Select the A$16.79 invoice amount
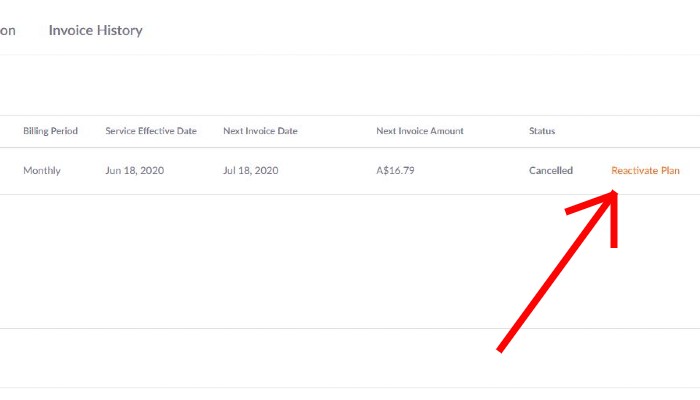This screenshot has width=700, height=400. (396, 171)
